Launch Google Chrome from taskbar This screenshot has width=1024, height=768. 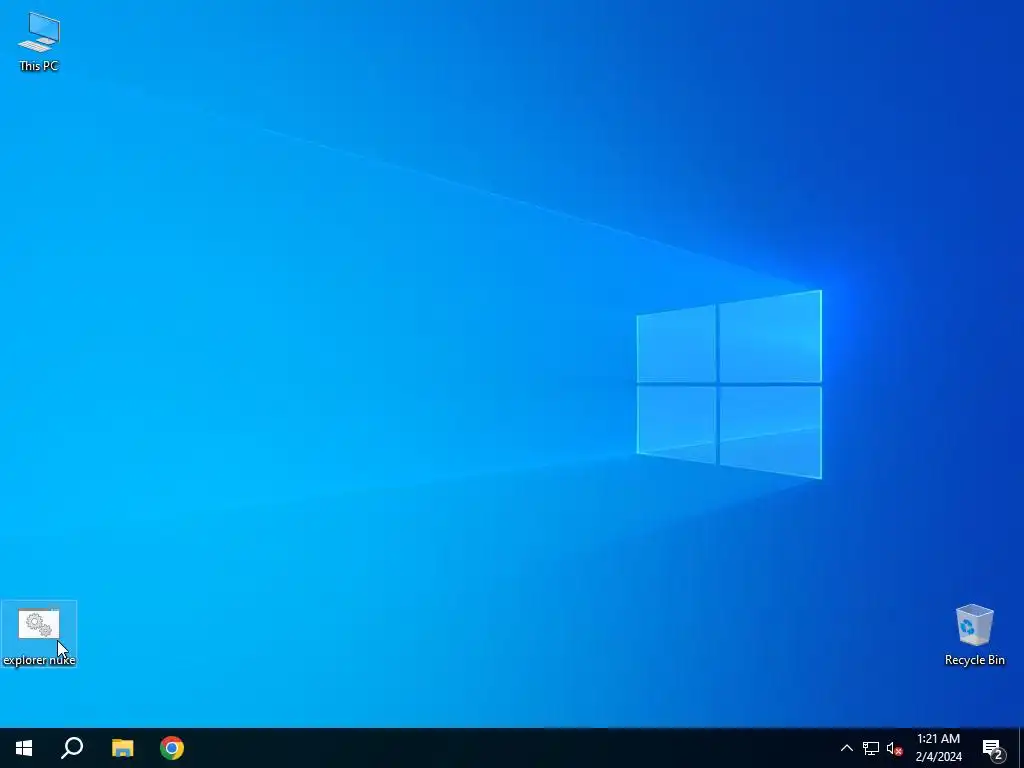tap(172, 748)
